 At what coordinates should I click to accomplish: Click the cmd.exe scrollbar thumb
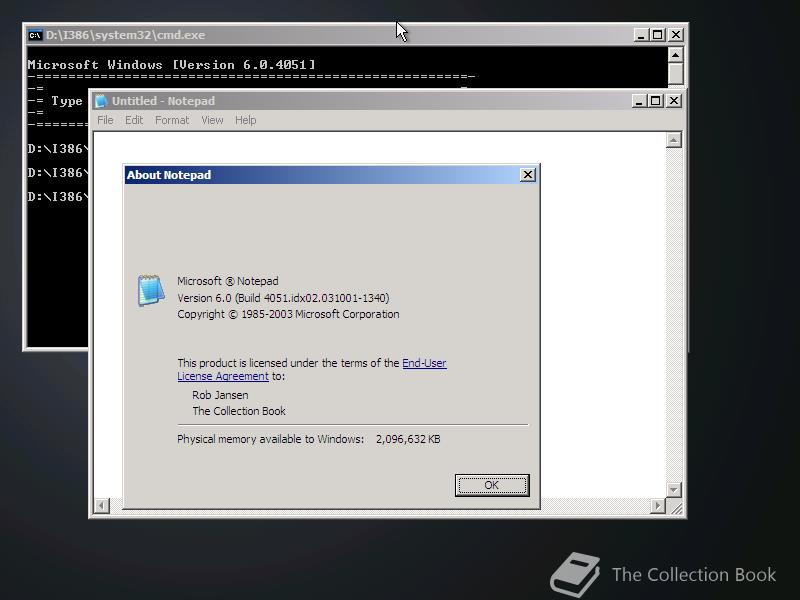pyautogui.click(x=676, y=73)
